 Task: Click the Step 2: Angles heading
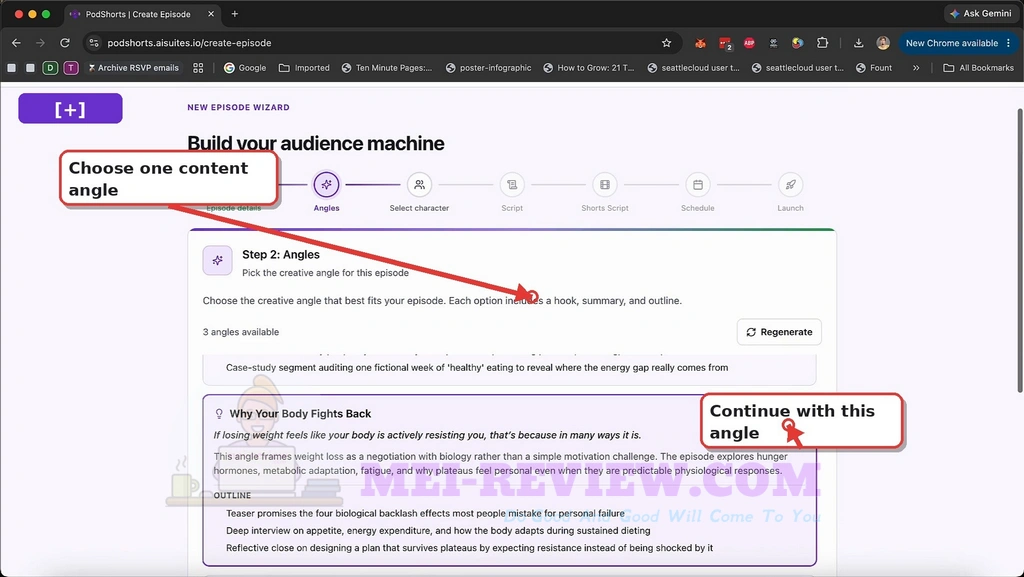[281, 255]
